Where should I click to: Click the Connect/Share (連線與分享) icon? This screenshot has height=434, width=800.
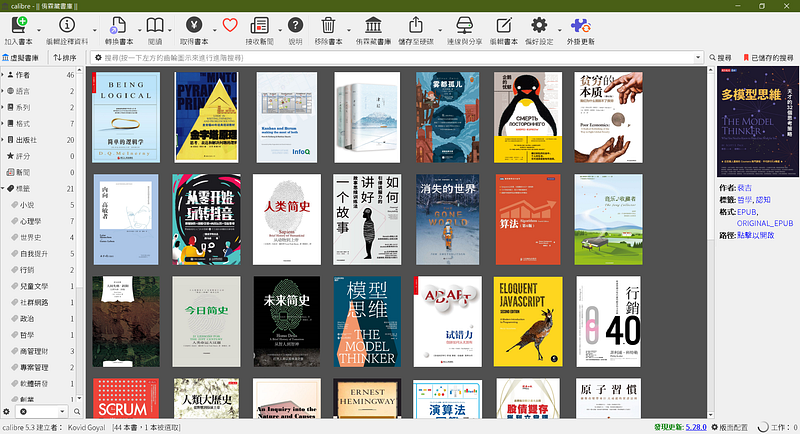click(x=463, y=26)
